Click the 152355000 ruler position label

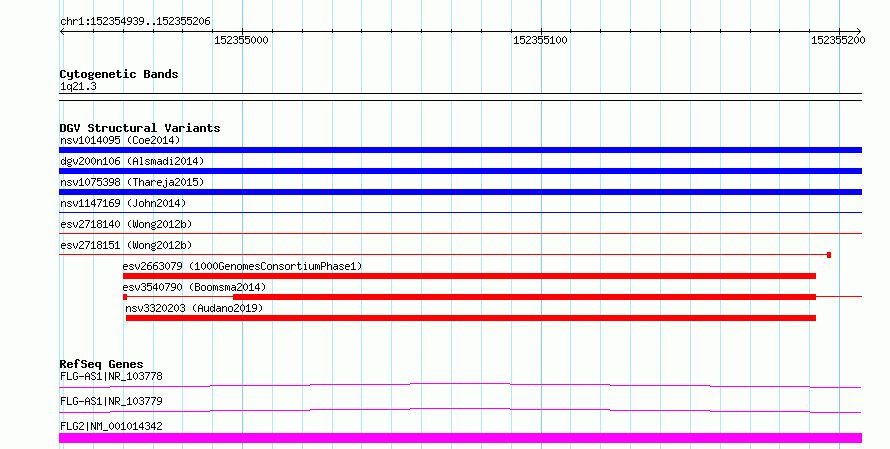241,40
